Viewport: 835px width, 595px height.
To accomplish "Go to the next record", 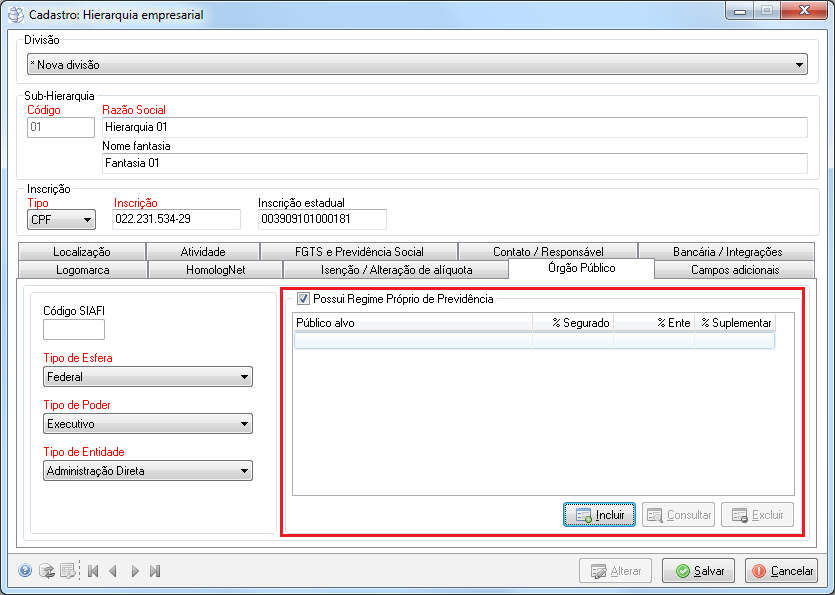I will pos(135,571).
